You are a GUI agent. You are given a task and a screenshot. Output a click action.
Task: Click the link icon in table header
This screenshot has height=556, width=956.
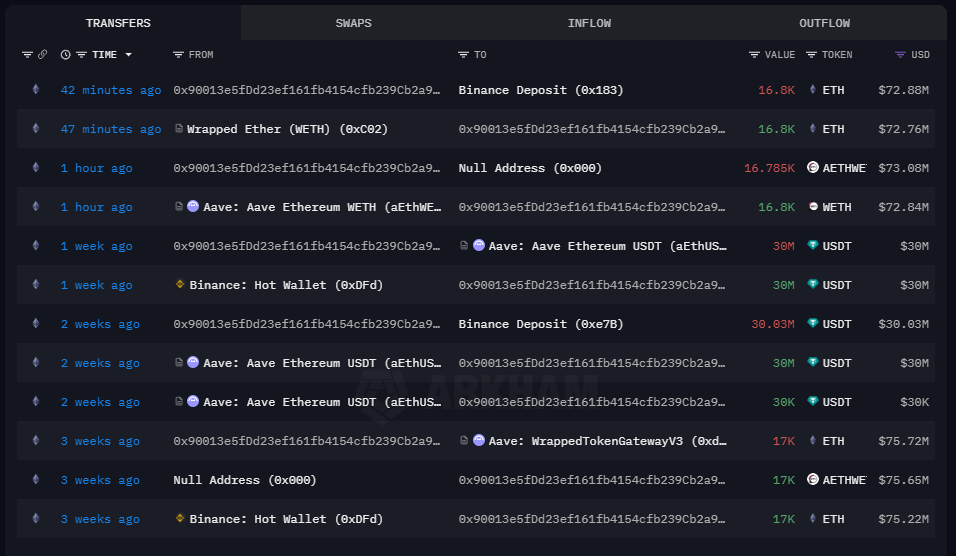pos(43,55)
